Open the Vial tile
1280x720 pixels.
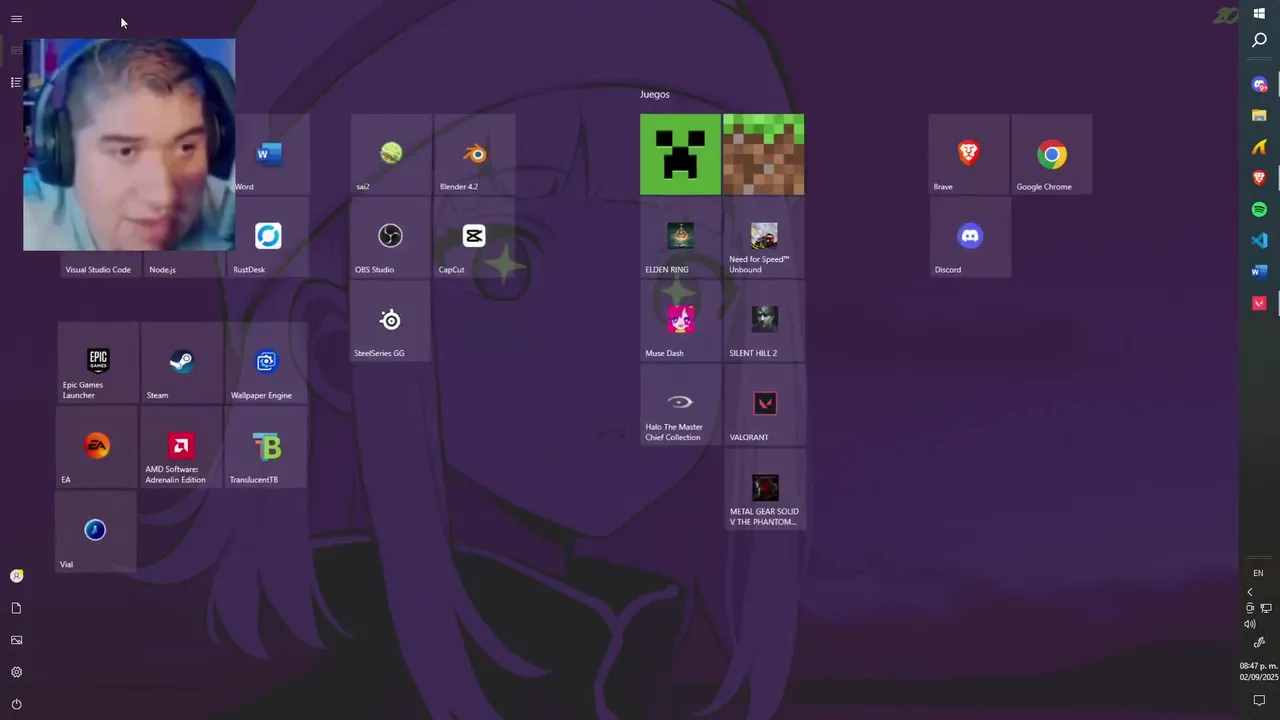95,531
